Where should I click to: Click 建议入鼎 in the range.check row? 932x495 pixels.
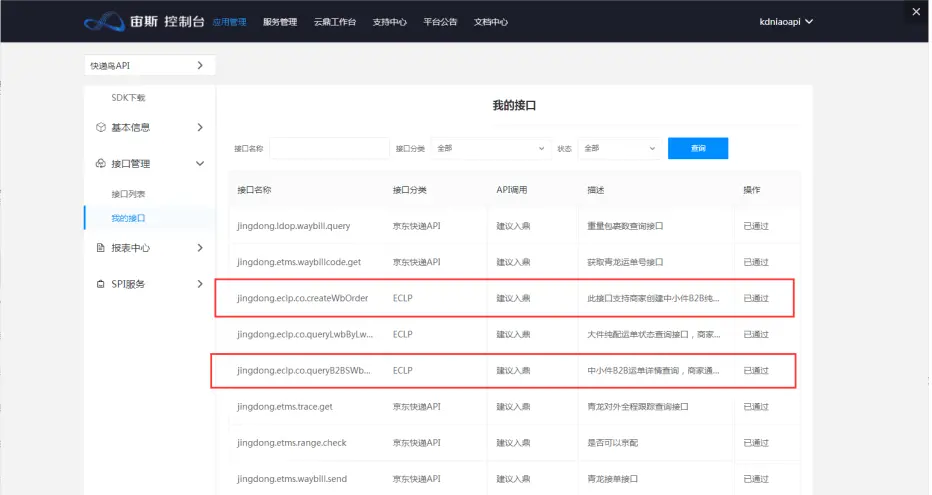[x=514, y=443]
